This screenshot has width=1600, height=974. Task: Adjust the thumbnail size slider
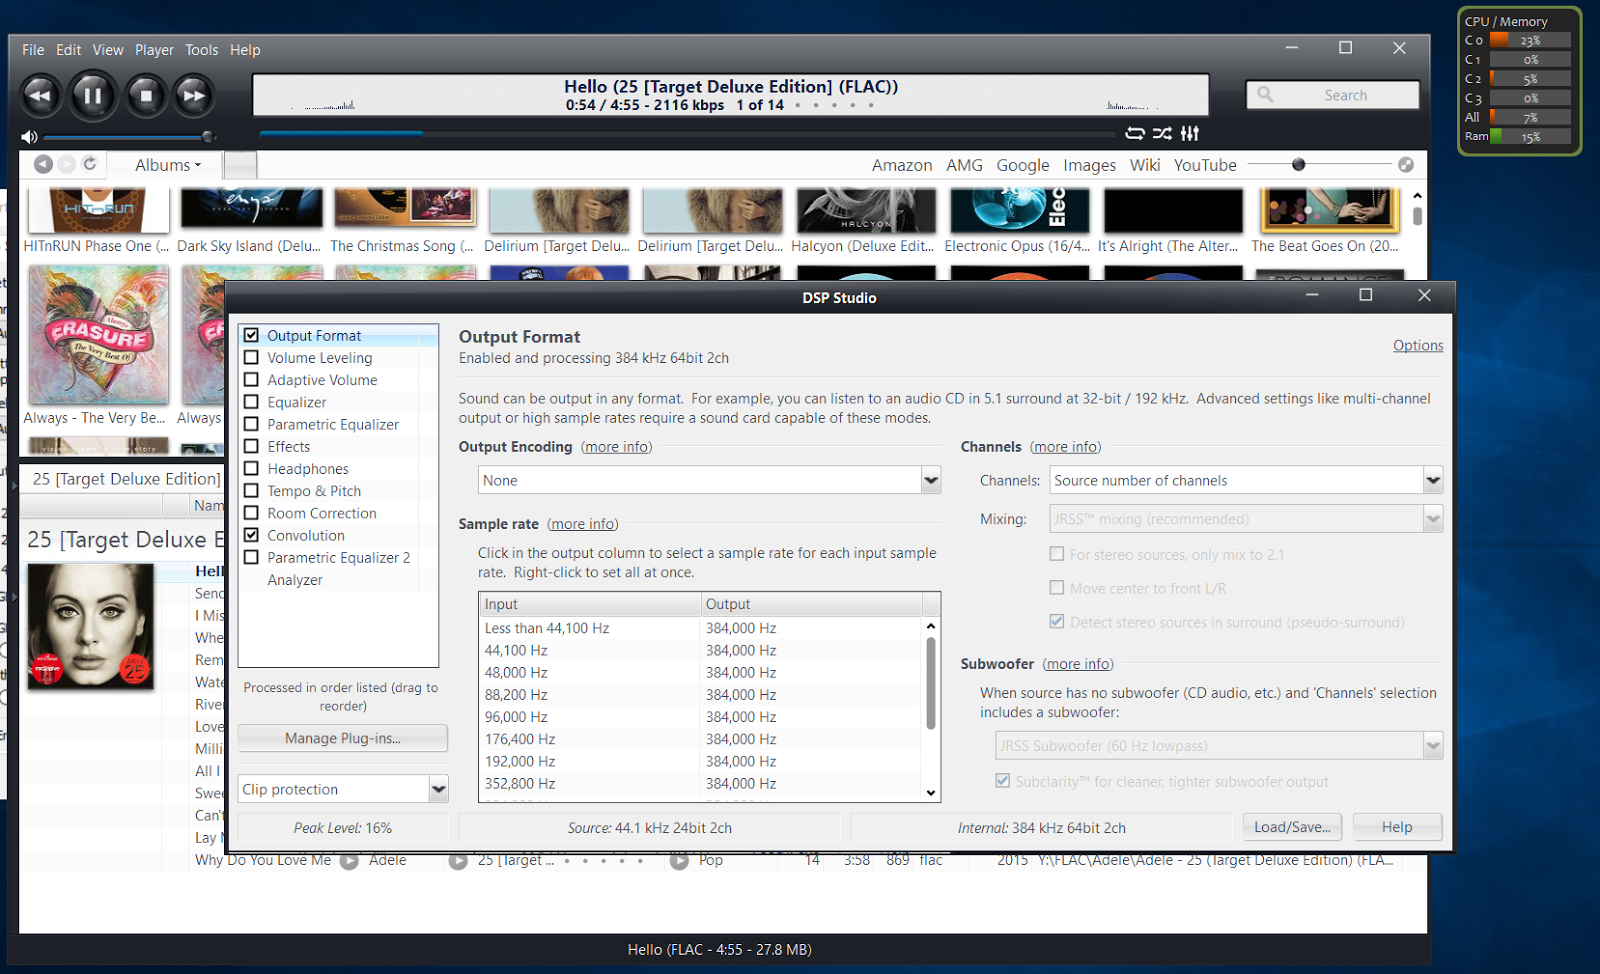pyautogui.click(x=1319, y=164)
